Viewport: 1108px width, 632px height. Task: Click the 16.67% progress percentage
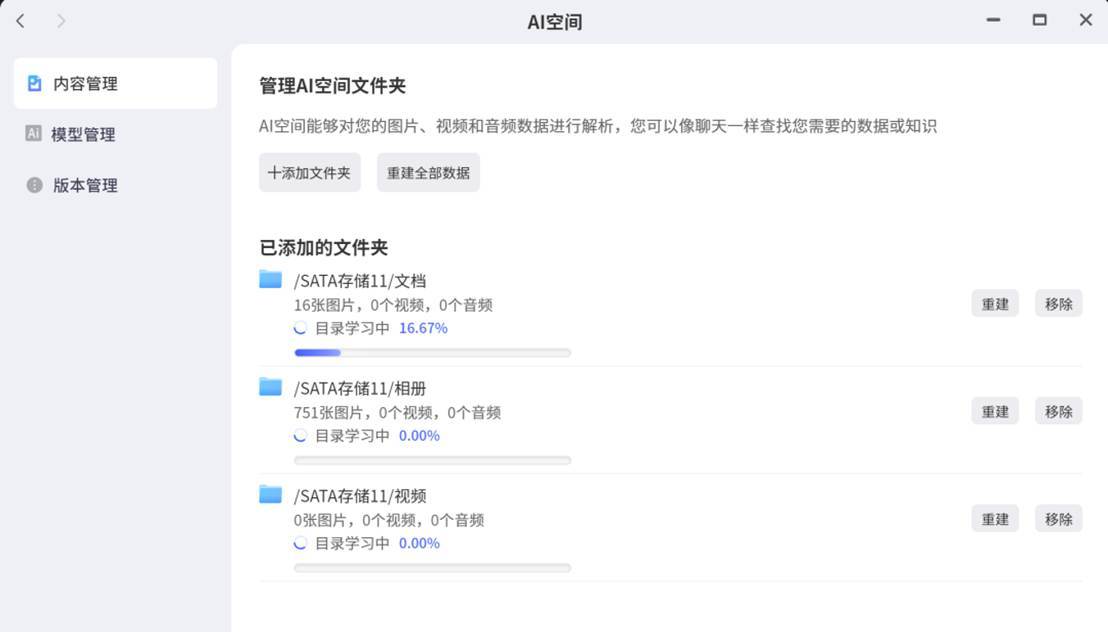click(x=423, y=328)
